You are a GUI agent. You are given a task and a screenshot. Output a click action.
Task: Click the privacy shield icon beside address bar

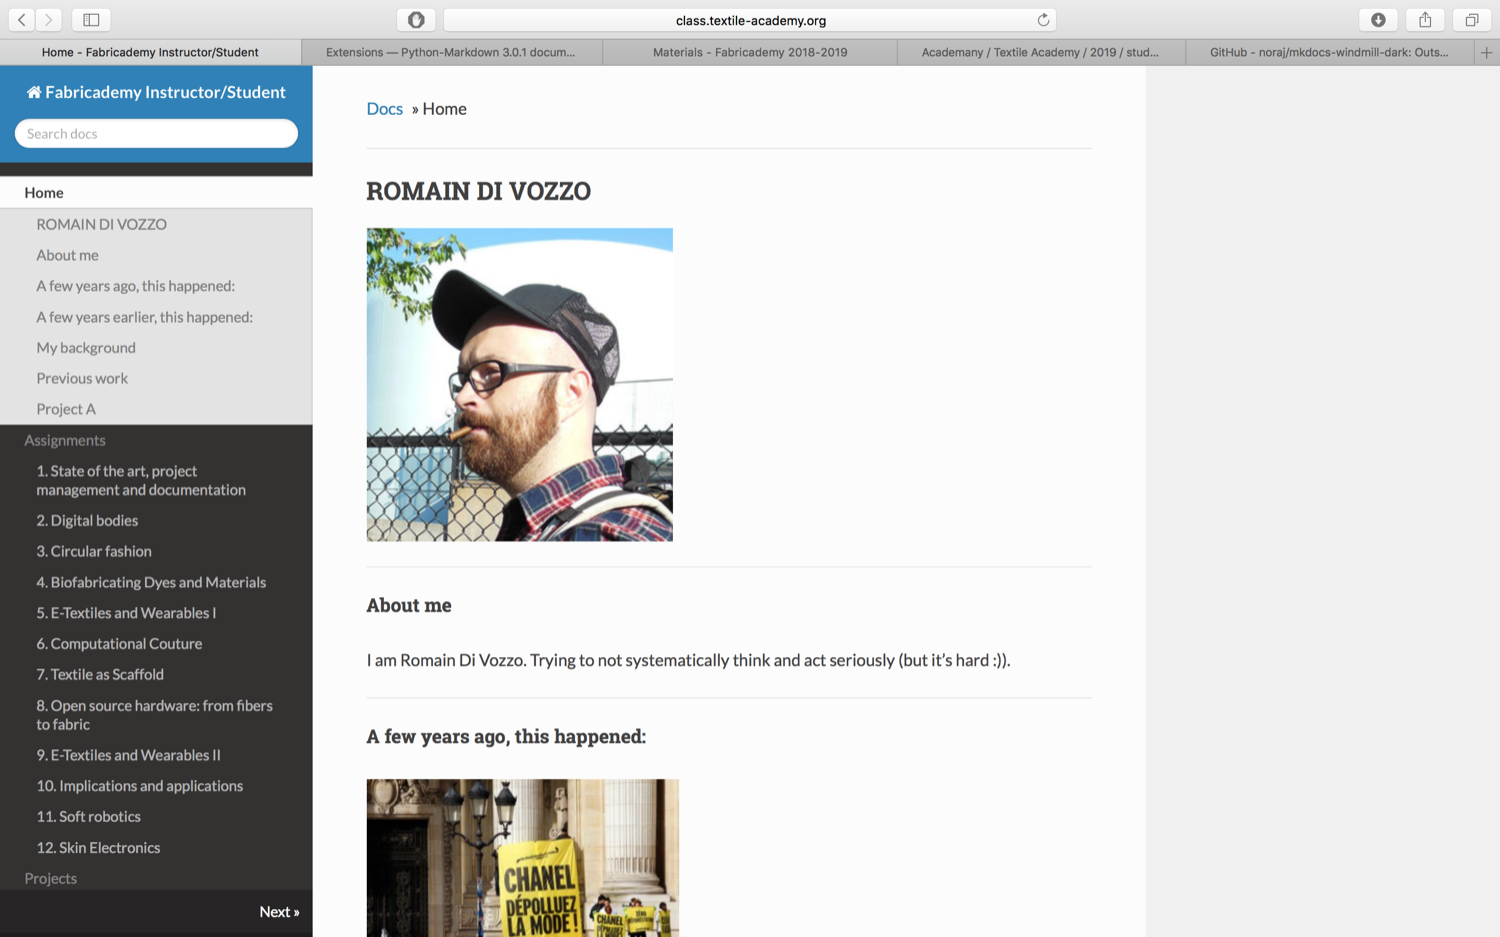[416, 20]
